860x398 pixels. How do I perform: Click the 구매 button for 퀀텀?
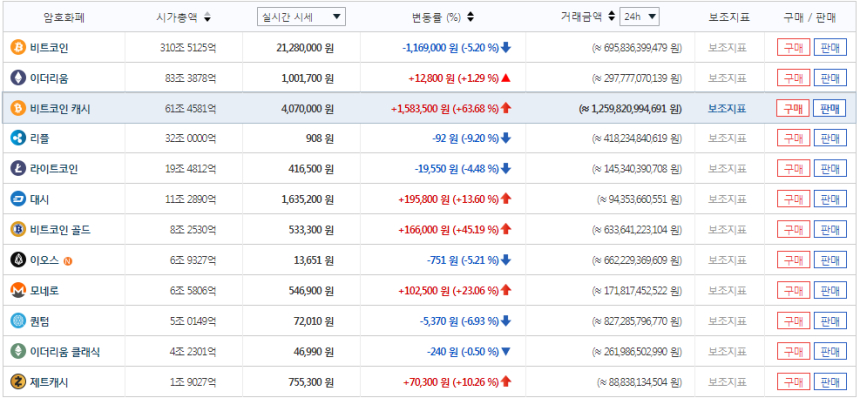[793, 321]
